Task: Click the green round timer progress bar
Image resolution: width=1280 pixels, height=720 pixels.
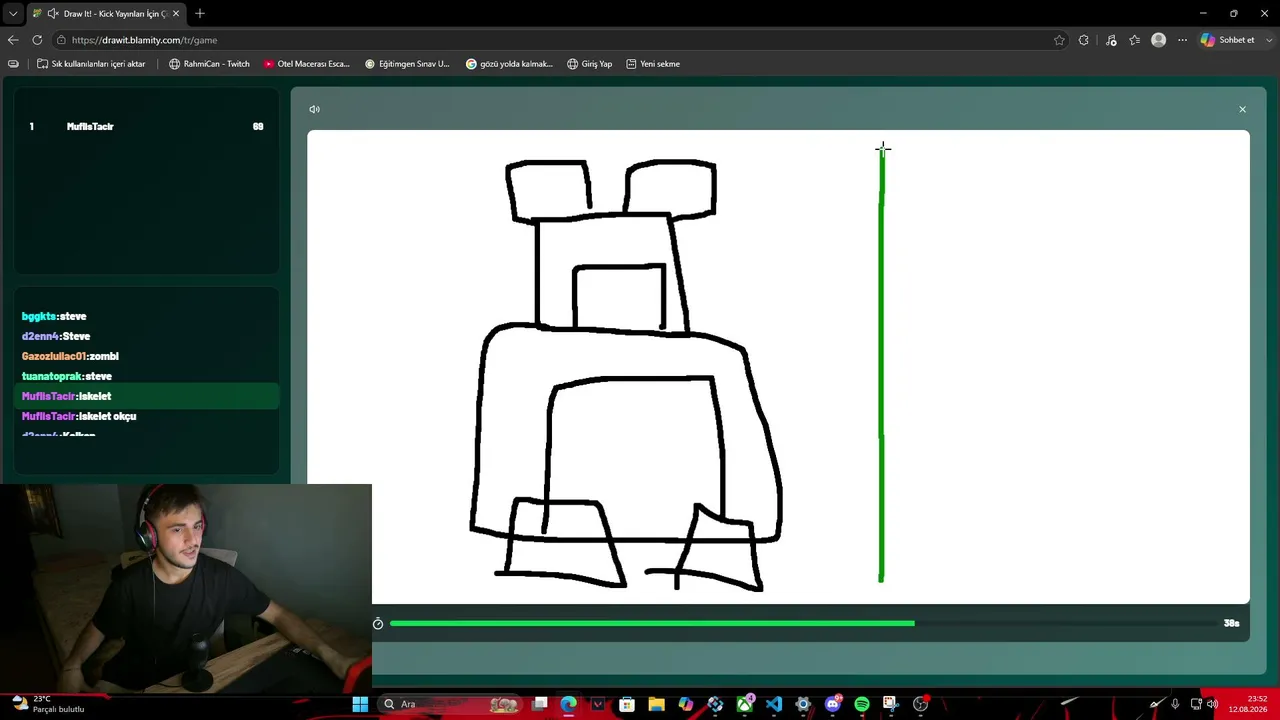Action: point(652,623)
